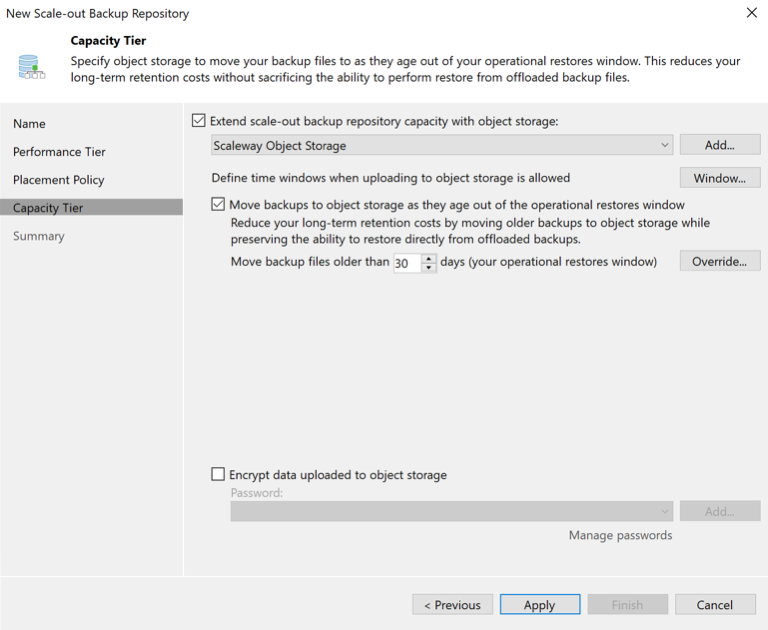Viewport: 768px width, 630px height.
Task: Open the Performance Tier step
Action: point(59,152)
